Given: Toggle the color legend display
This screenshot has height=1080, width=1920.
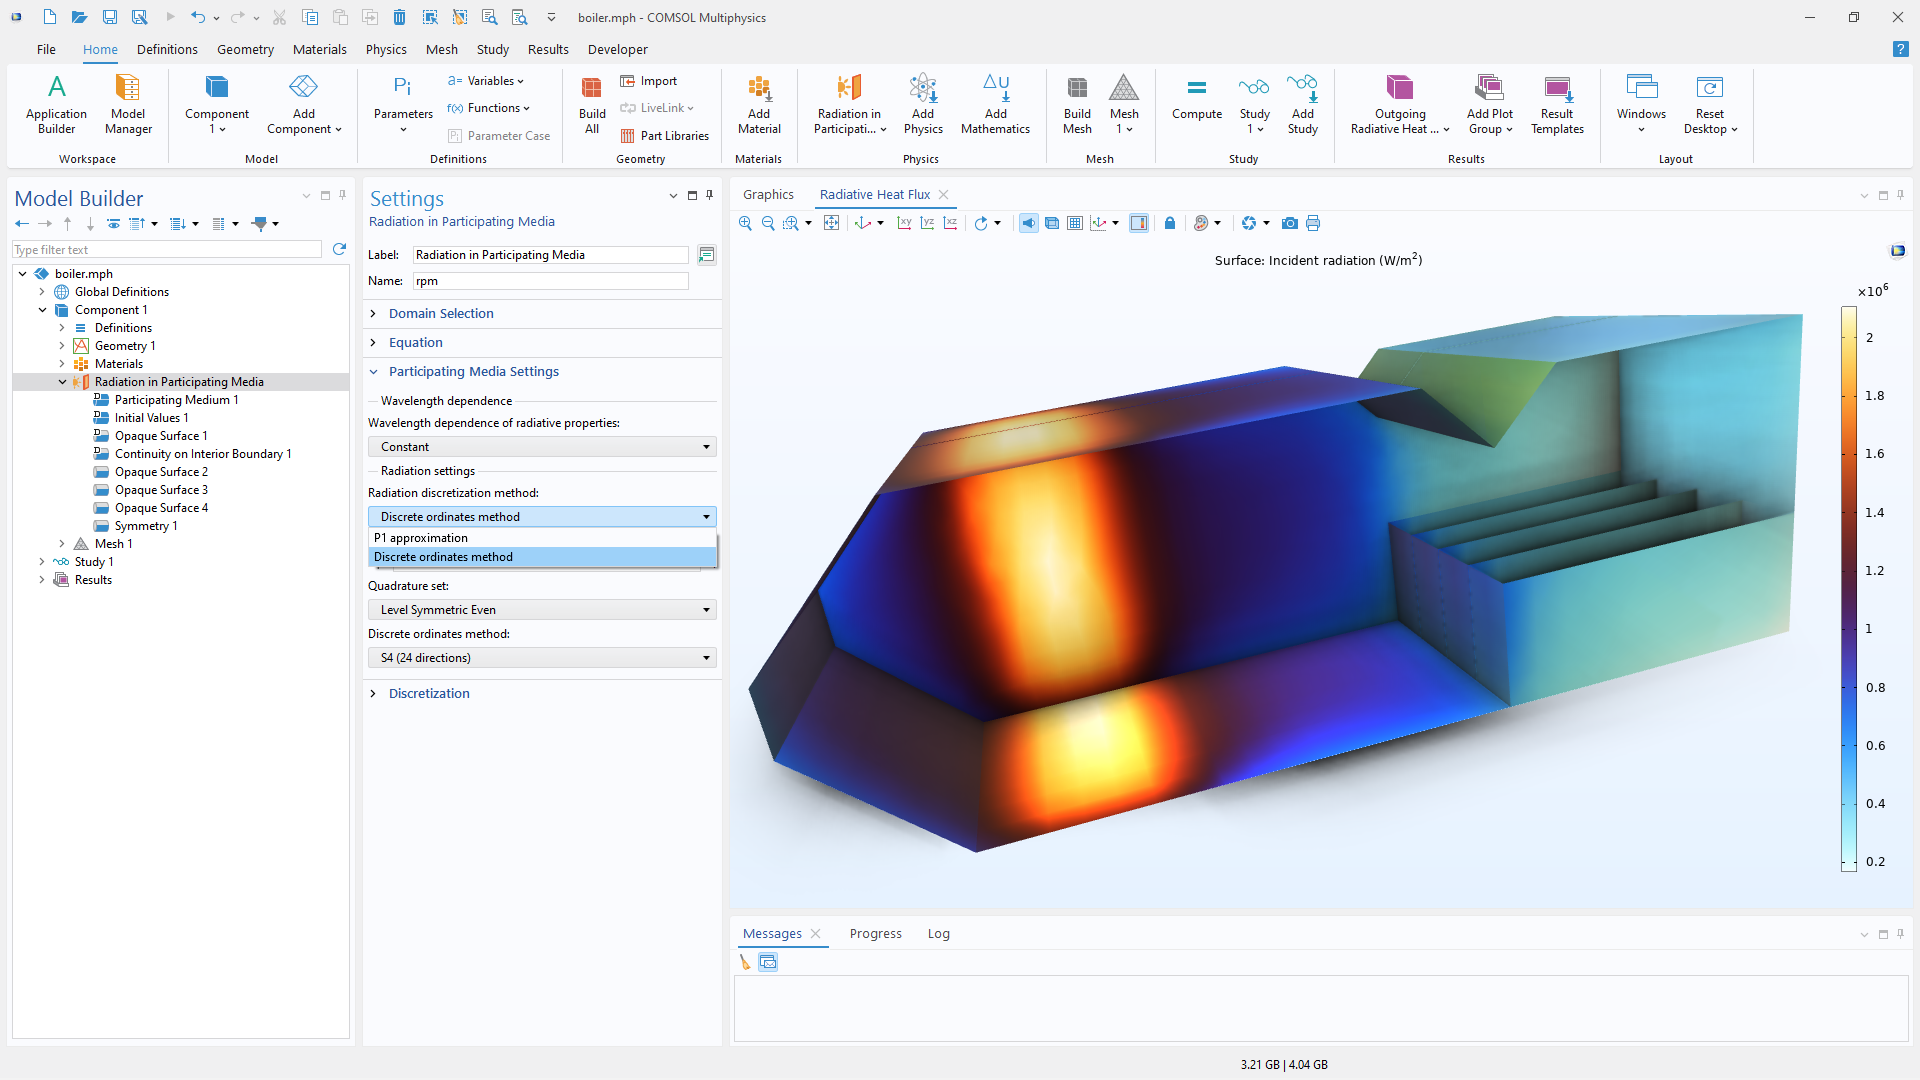Looking at the screenshot, I should (1138, 223).
